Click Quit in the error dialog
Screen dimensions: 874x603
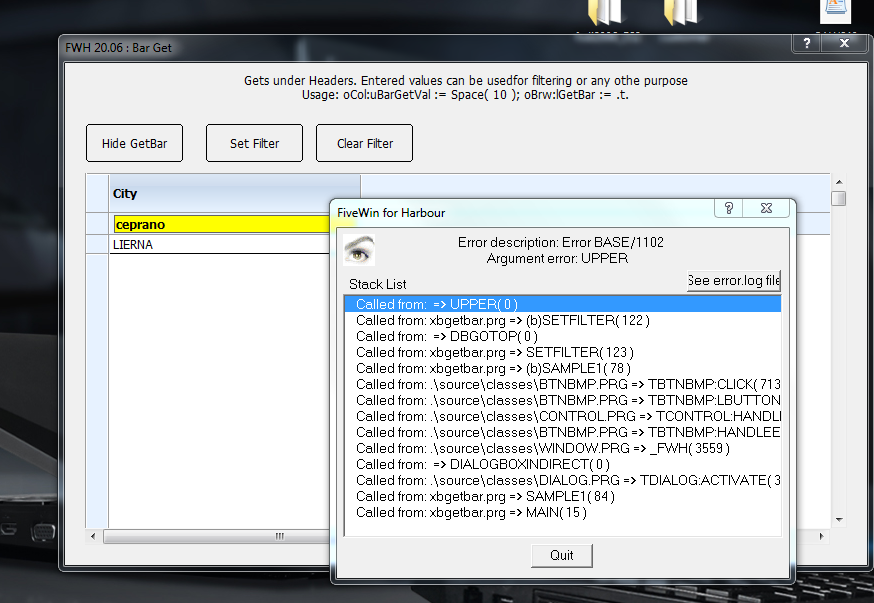pyautogui.click(x=561, y=555)
